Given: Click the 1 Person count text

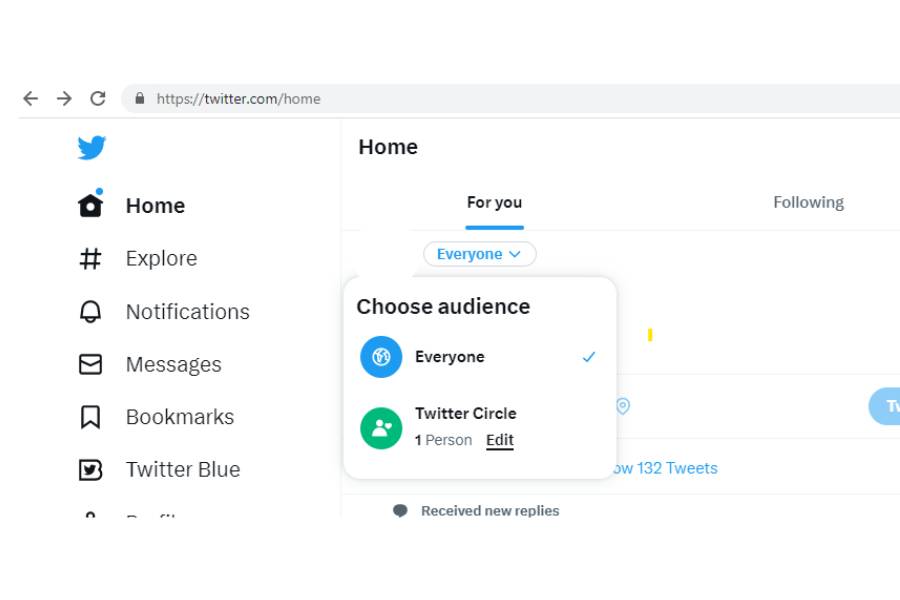Looking at the screenshot, I should point(443,440).
